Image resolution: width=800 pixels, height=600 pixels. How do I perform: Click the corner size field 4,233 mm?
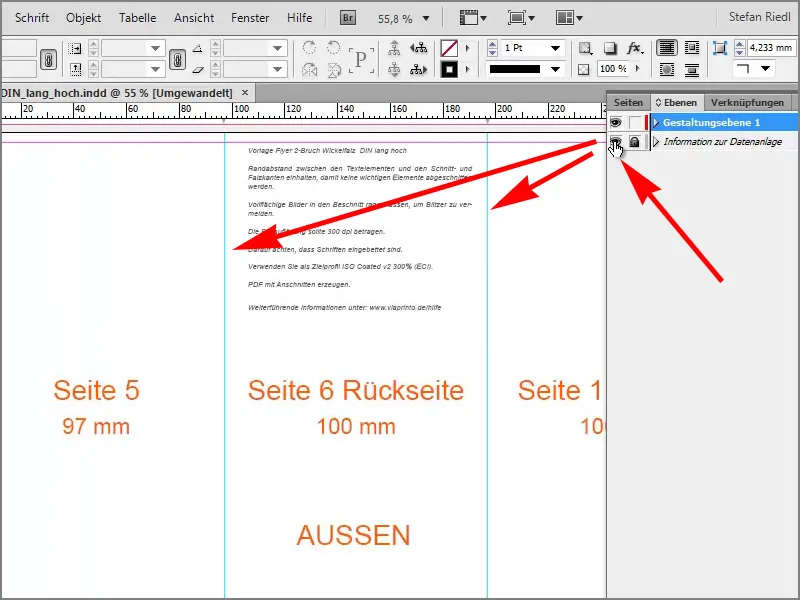point(770,48)
